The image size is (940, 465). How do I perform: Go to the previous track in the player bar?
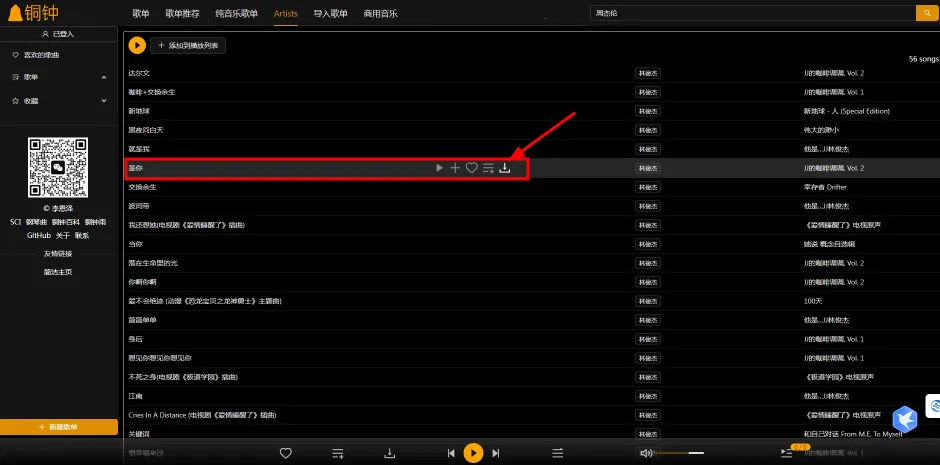[452, 453]
